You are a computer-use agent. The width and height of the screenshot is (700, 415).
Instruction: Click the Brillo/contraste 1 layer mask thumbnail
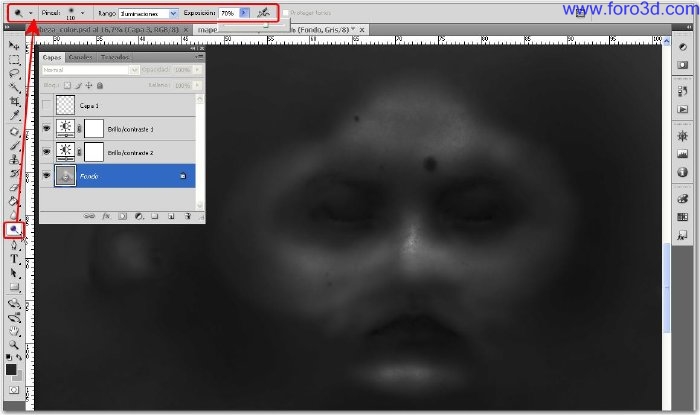(x=94, y=129)
